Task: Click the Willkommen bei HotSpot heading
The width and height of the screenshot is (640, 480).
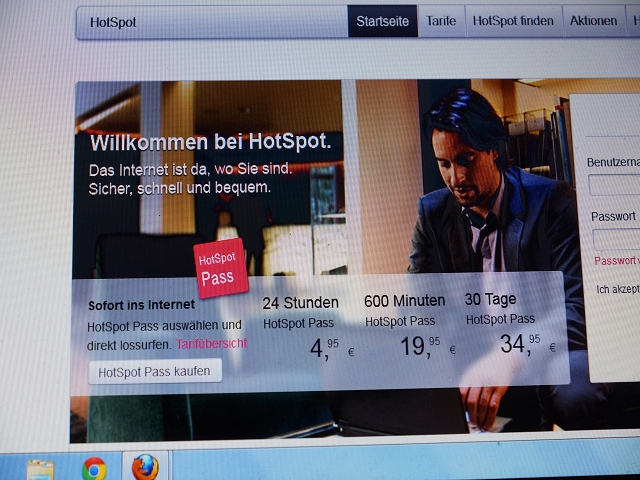Action: click(x=210, y=142)
